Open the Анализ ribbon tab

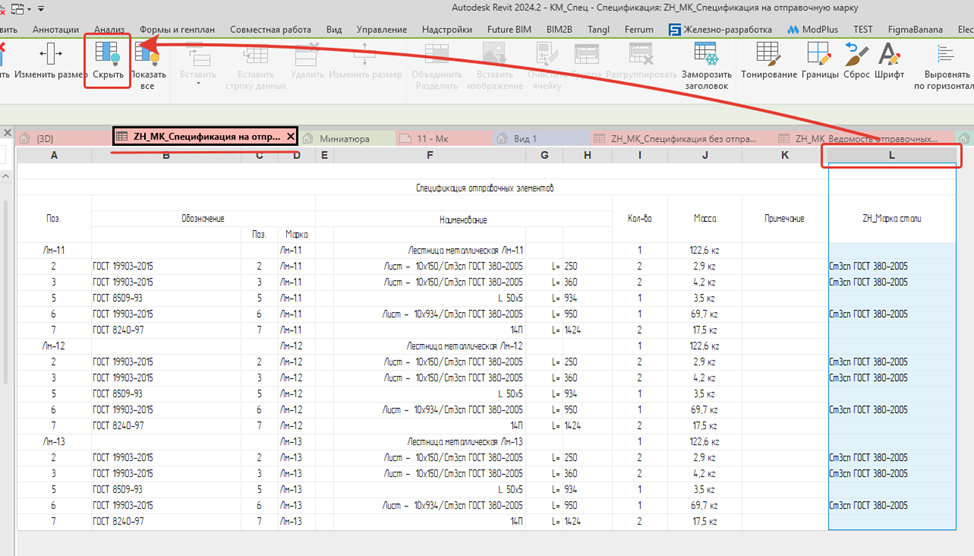(x=109, y=29)
